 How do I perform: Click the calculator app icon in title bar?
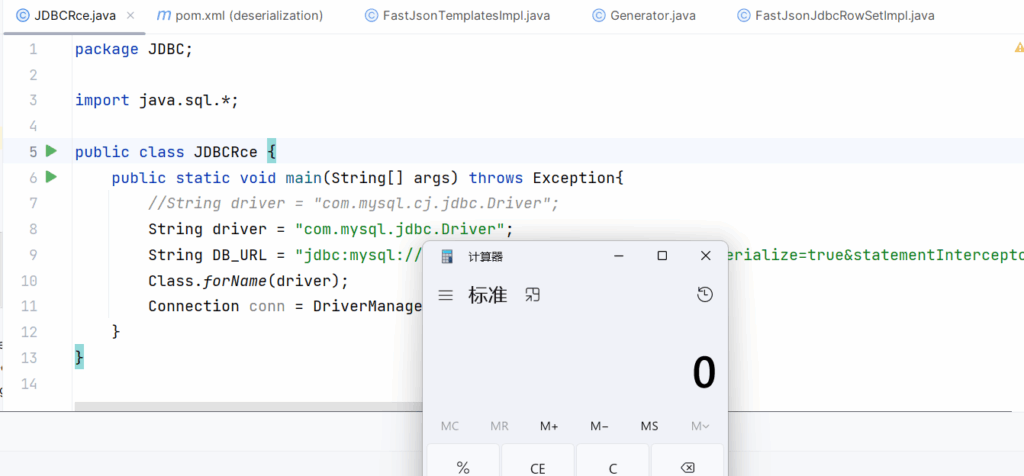(447, 256)
